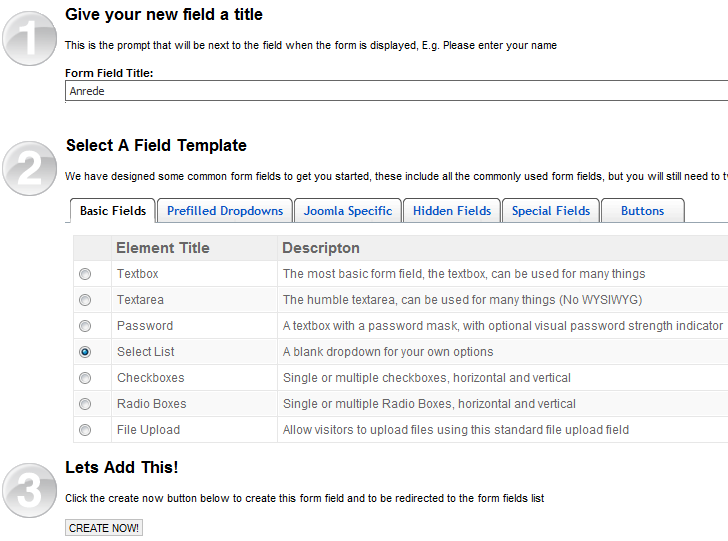The height and width of the screenshot is (541, 728).
Task: Select the Textbox radio button
Action: (x=85, y=274)
